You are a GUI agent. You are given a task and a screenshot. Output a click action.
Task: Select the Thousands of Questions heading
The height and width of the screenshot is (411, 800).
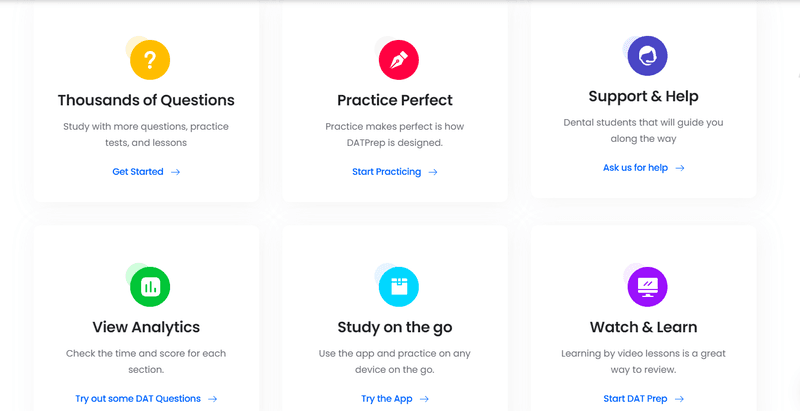(x=146, y=100)
